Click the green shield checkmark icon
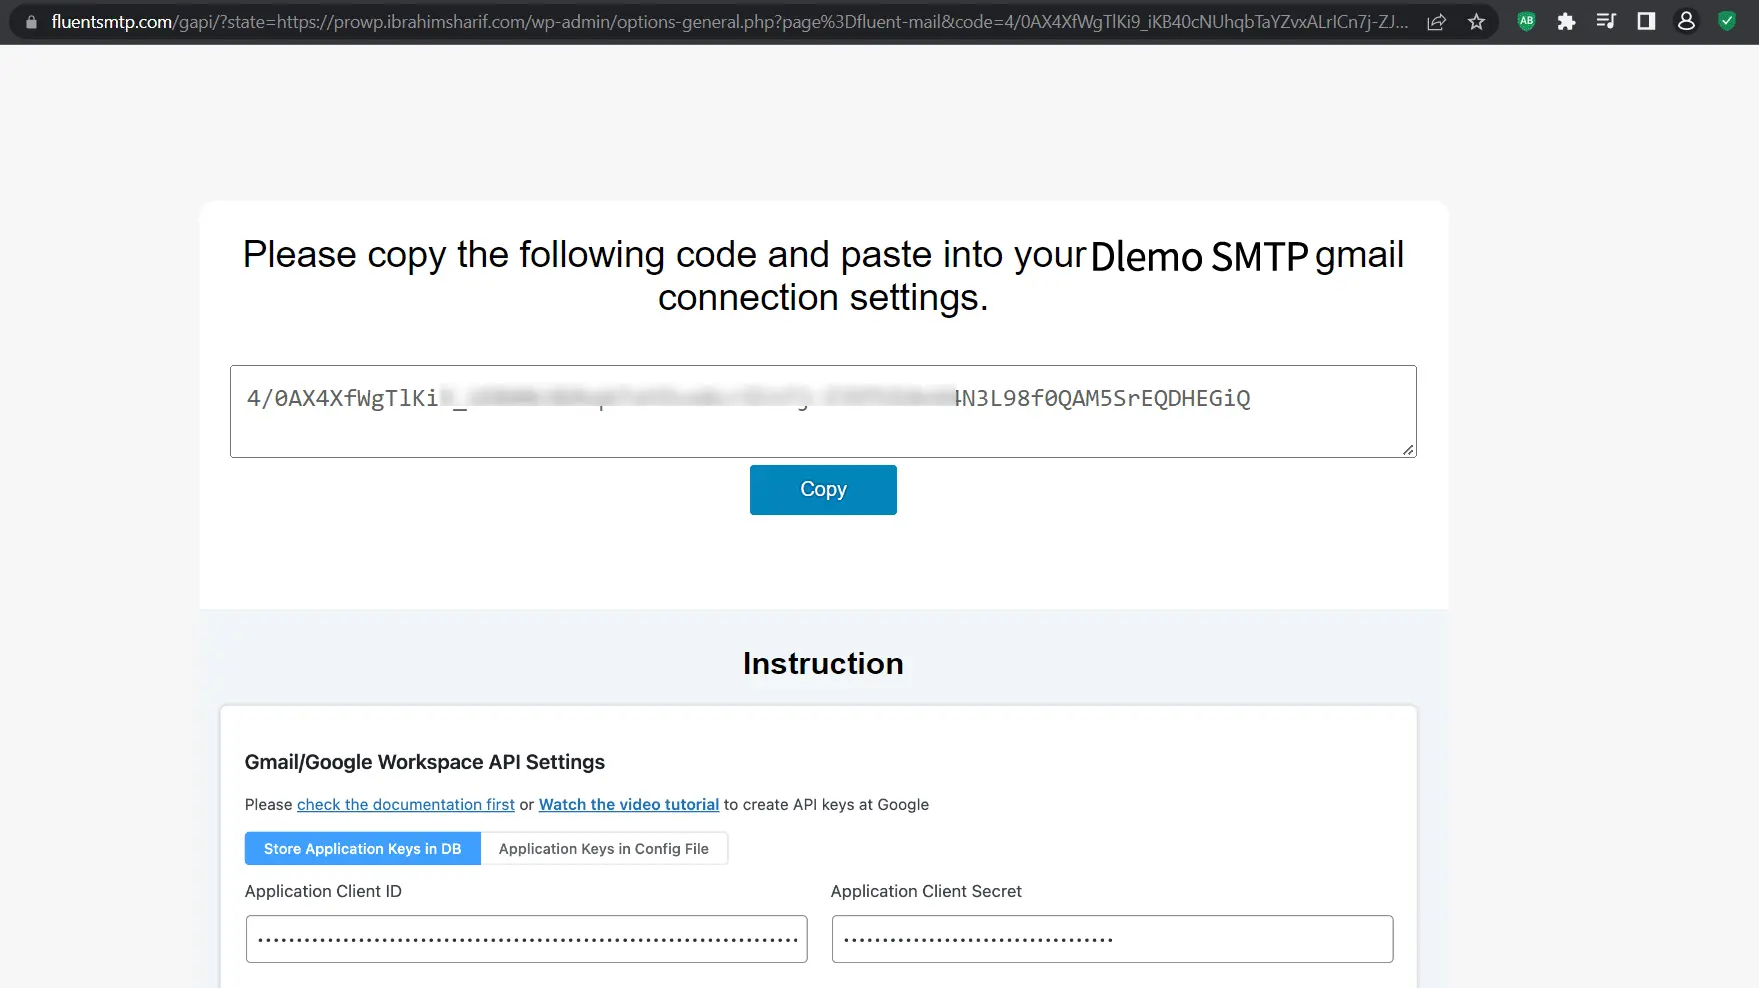 click(1726, 21)
